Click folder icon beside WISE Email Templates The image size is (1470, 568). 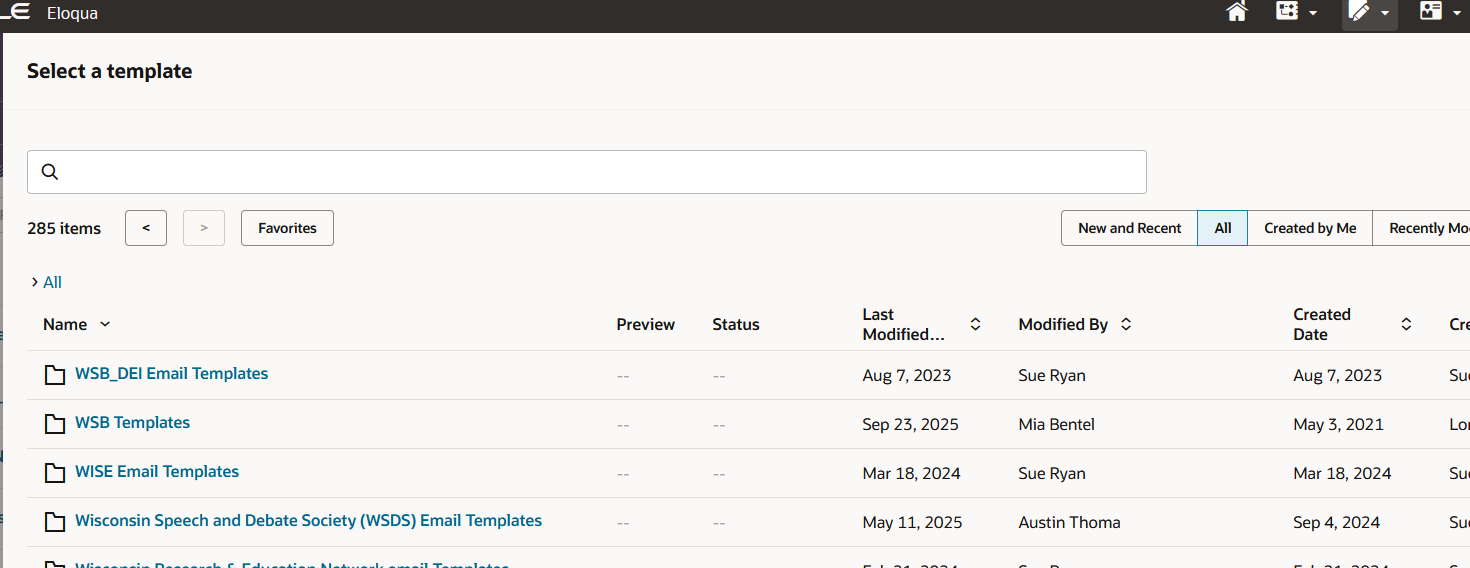pyautogui.click(x=55, y=473)
